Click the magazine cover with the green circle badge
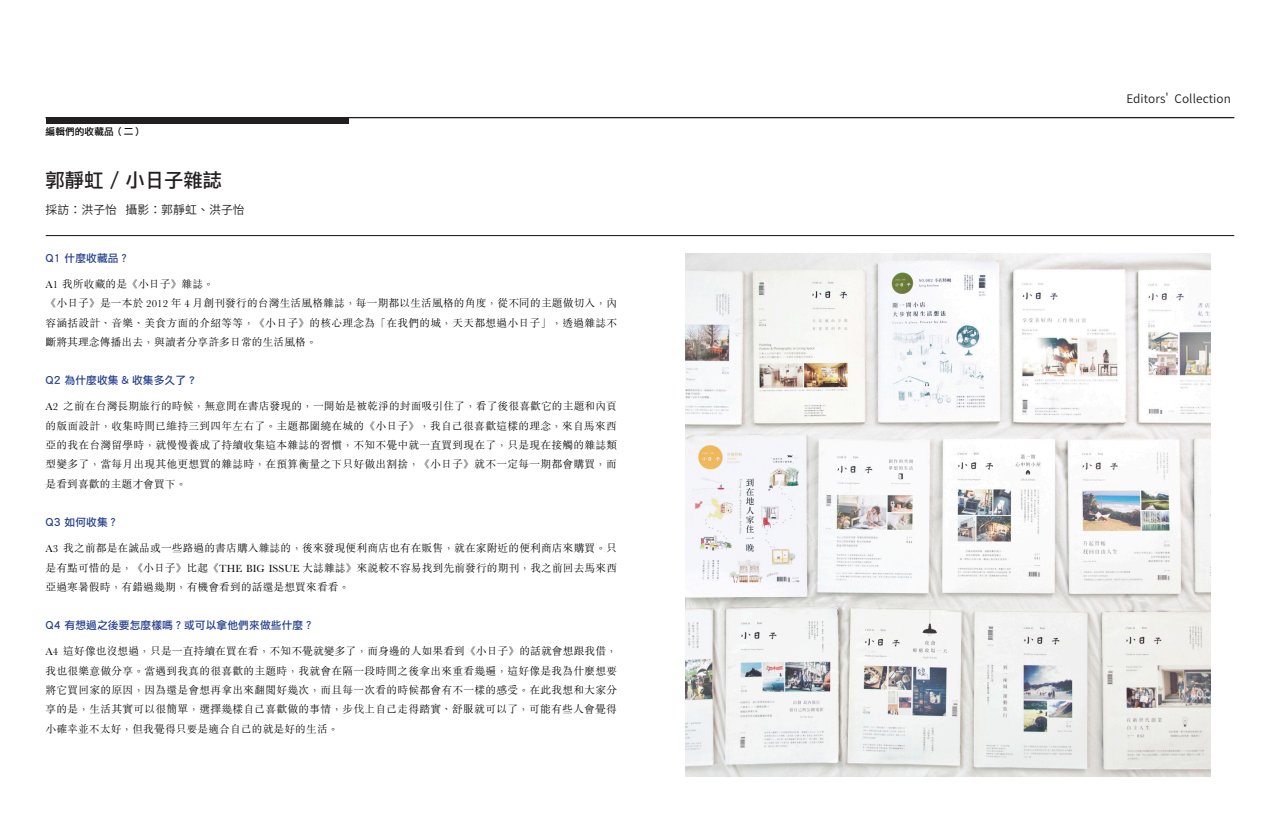Screen dimensions: 1280x822 (937, 342)
